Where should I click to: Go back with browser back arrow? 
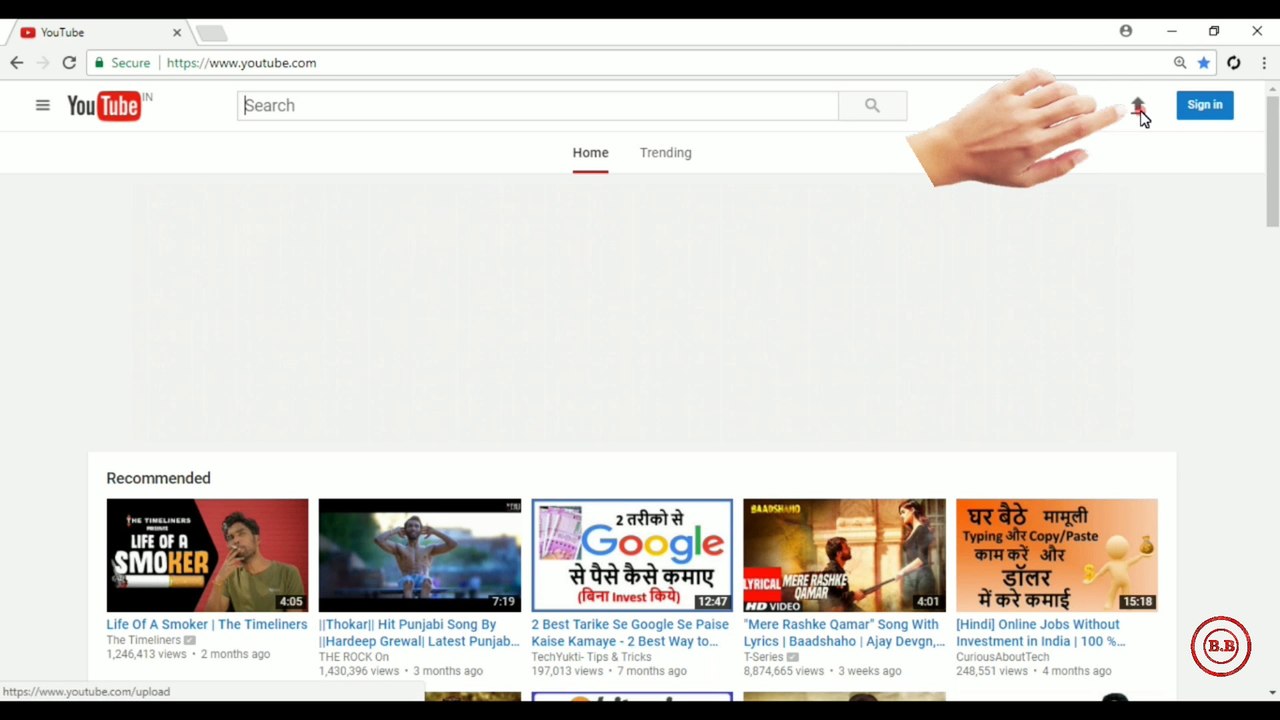[x=17, y=63]
